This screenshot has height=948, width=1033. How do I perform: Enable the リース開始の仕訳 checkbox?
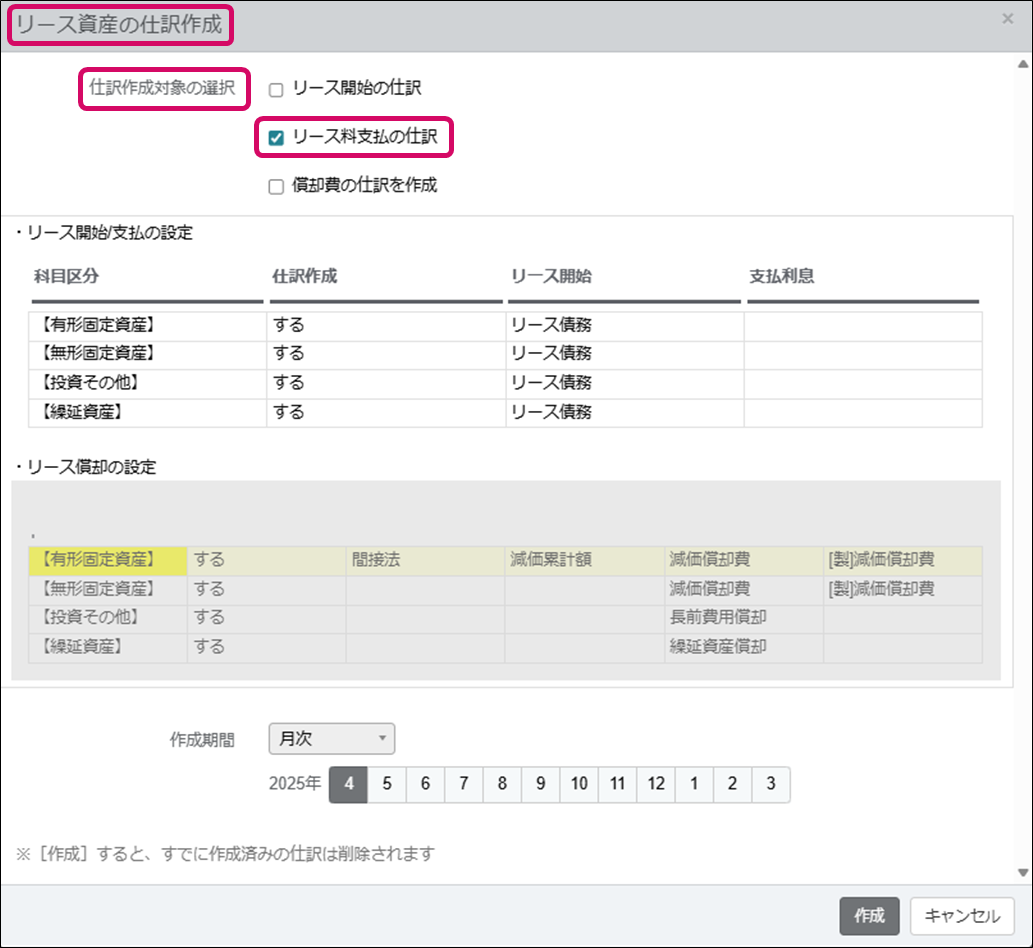[x=277, y=90]
